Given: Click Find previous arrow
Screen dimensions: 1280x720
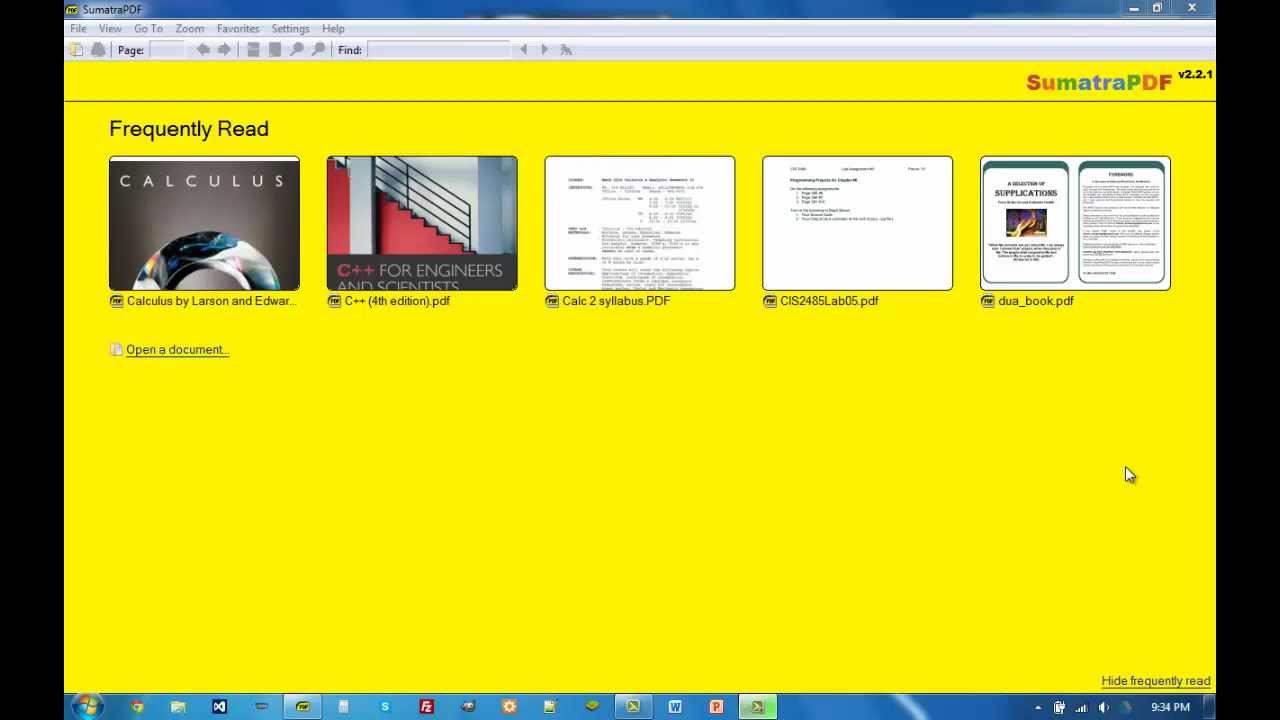Looking at the screenshot, I should pyautogui.click(x=523, y=50).
